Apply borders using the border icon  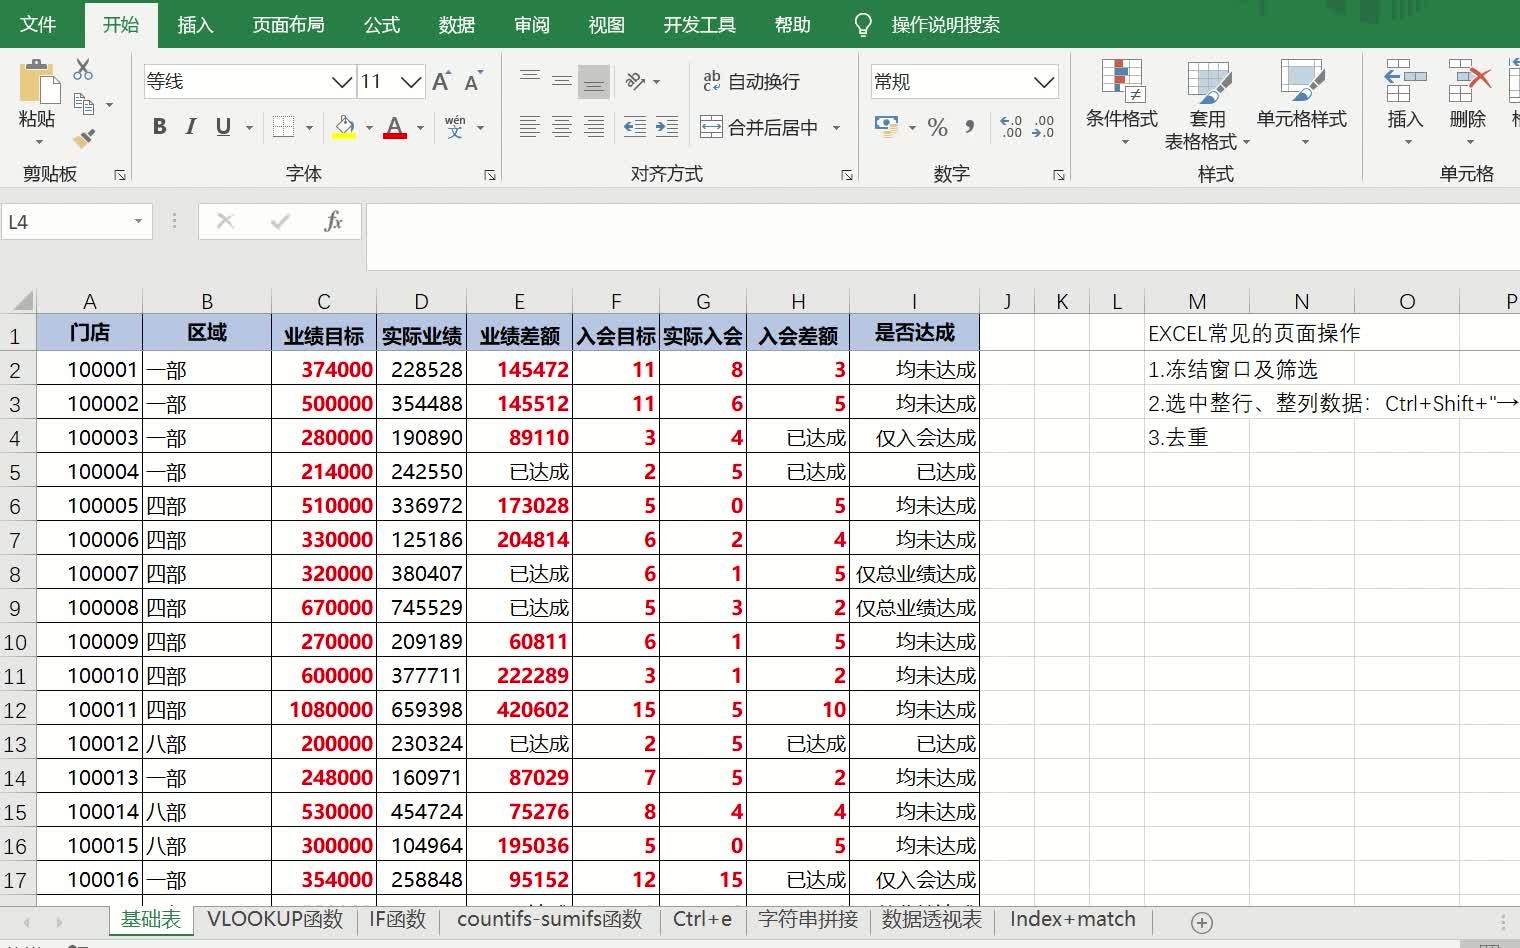(284, 127)
